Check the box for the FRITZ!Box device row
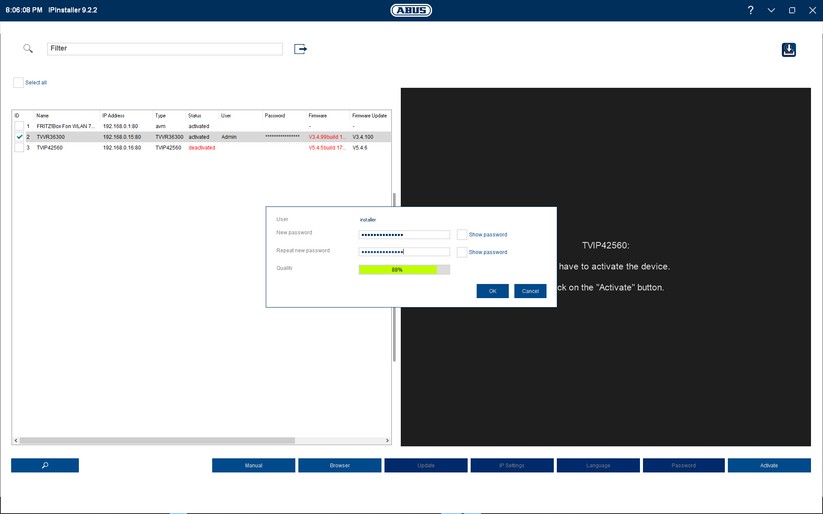 pos(19,126)
